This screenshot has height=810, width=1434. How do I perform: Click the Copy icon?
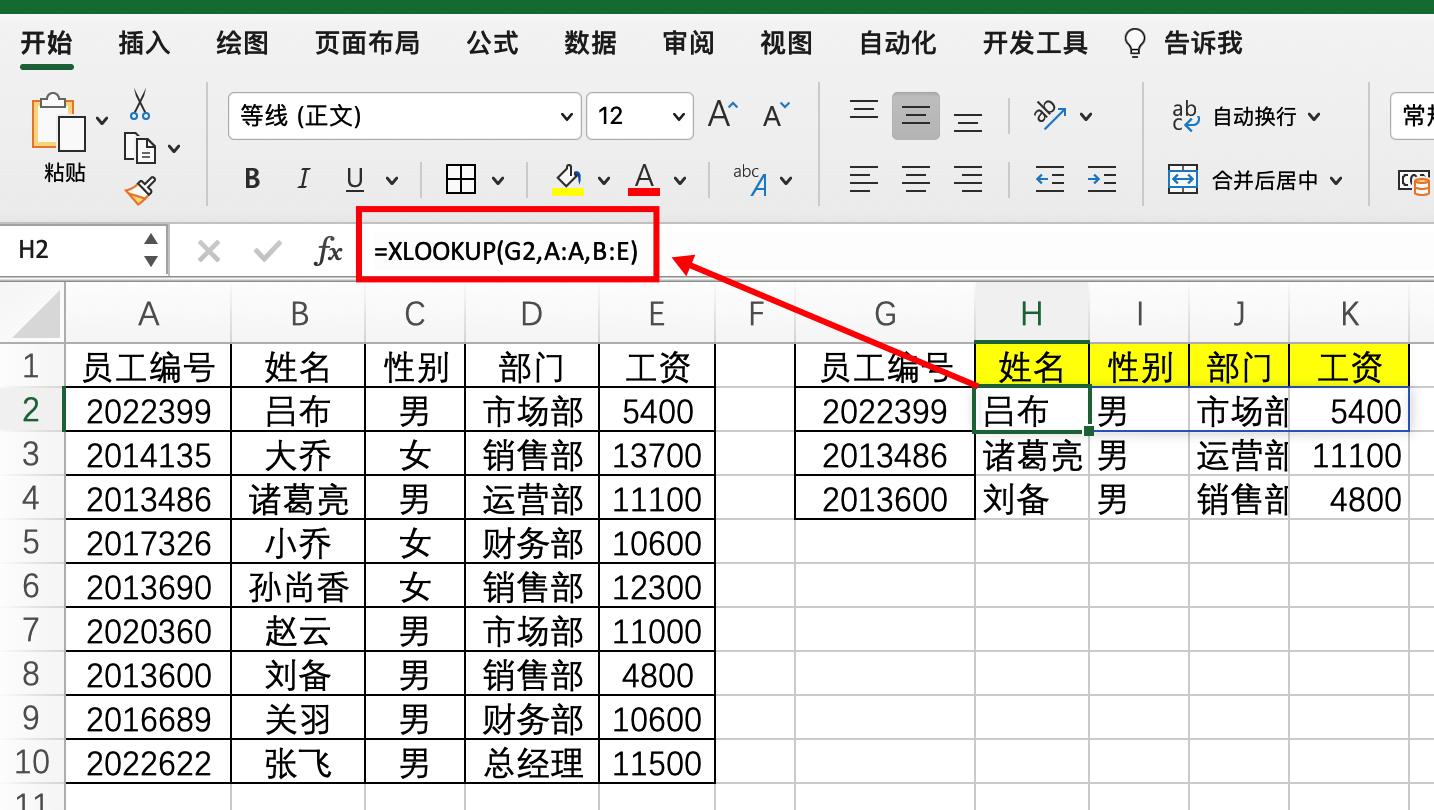pyautogui.click(x=141, y=145)
